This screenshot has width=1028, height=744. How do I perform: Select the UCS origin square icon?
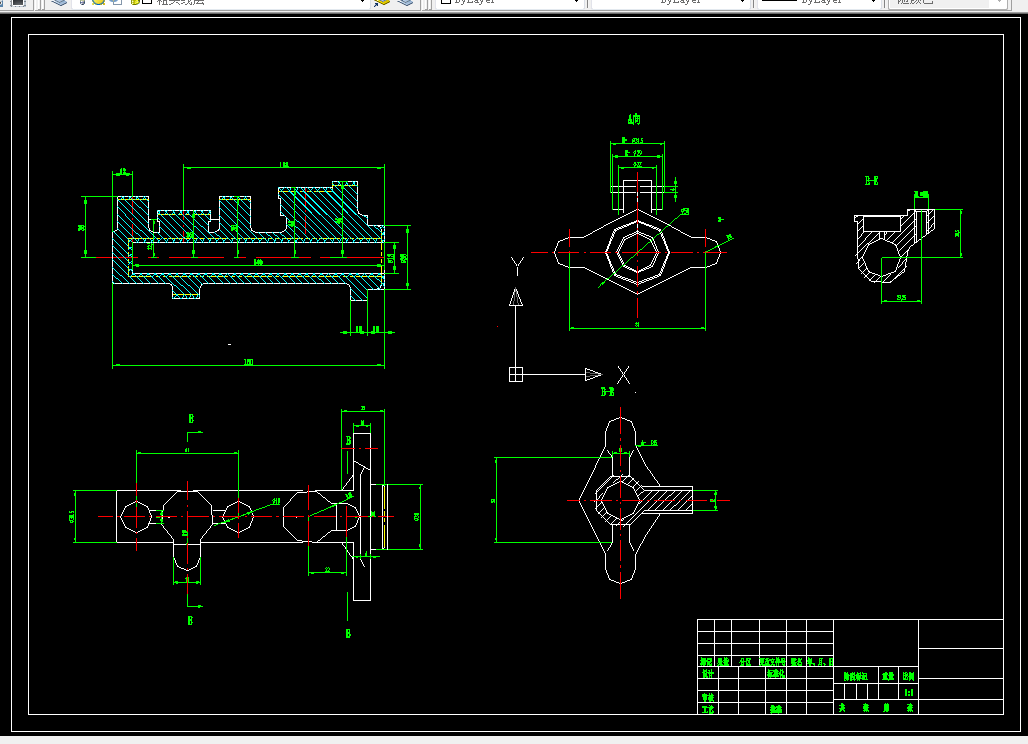(x=516, y=374)
